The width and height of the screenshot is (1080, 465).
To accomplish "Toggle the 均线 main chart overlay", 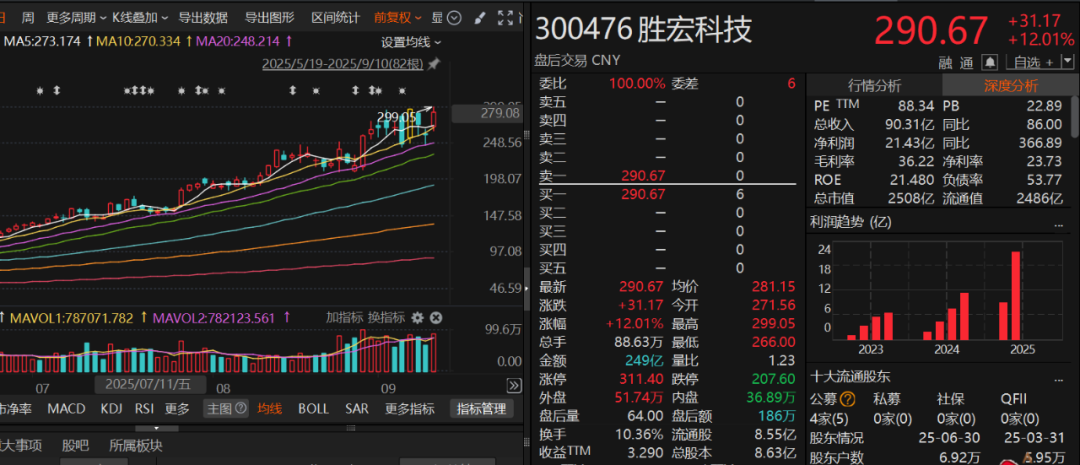I will (270, 409).
